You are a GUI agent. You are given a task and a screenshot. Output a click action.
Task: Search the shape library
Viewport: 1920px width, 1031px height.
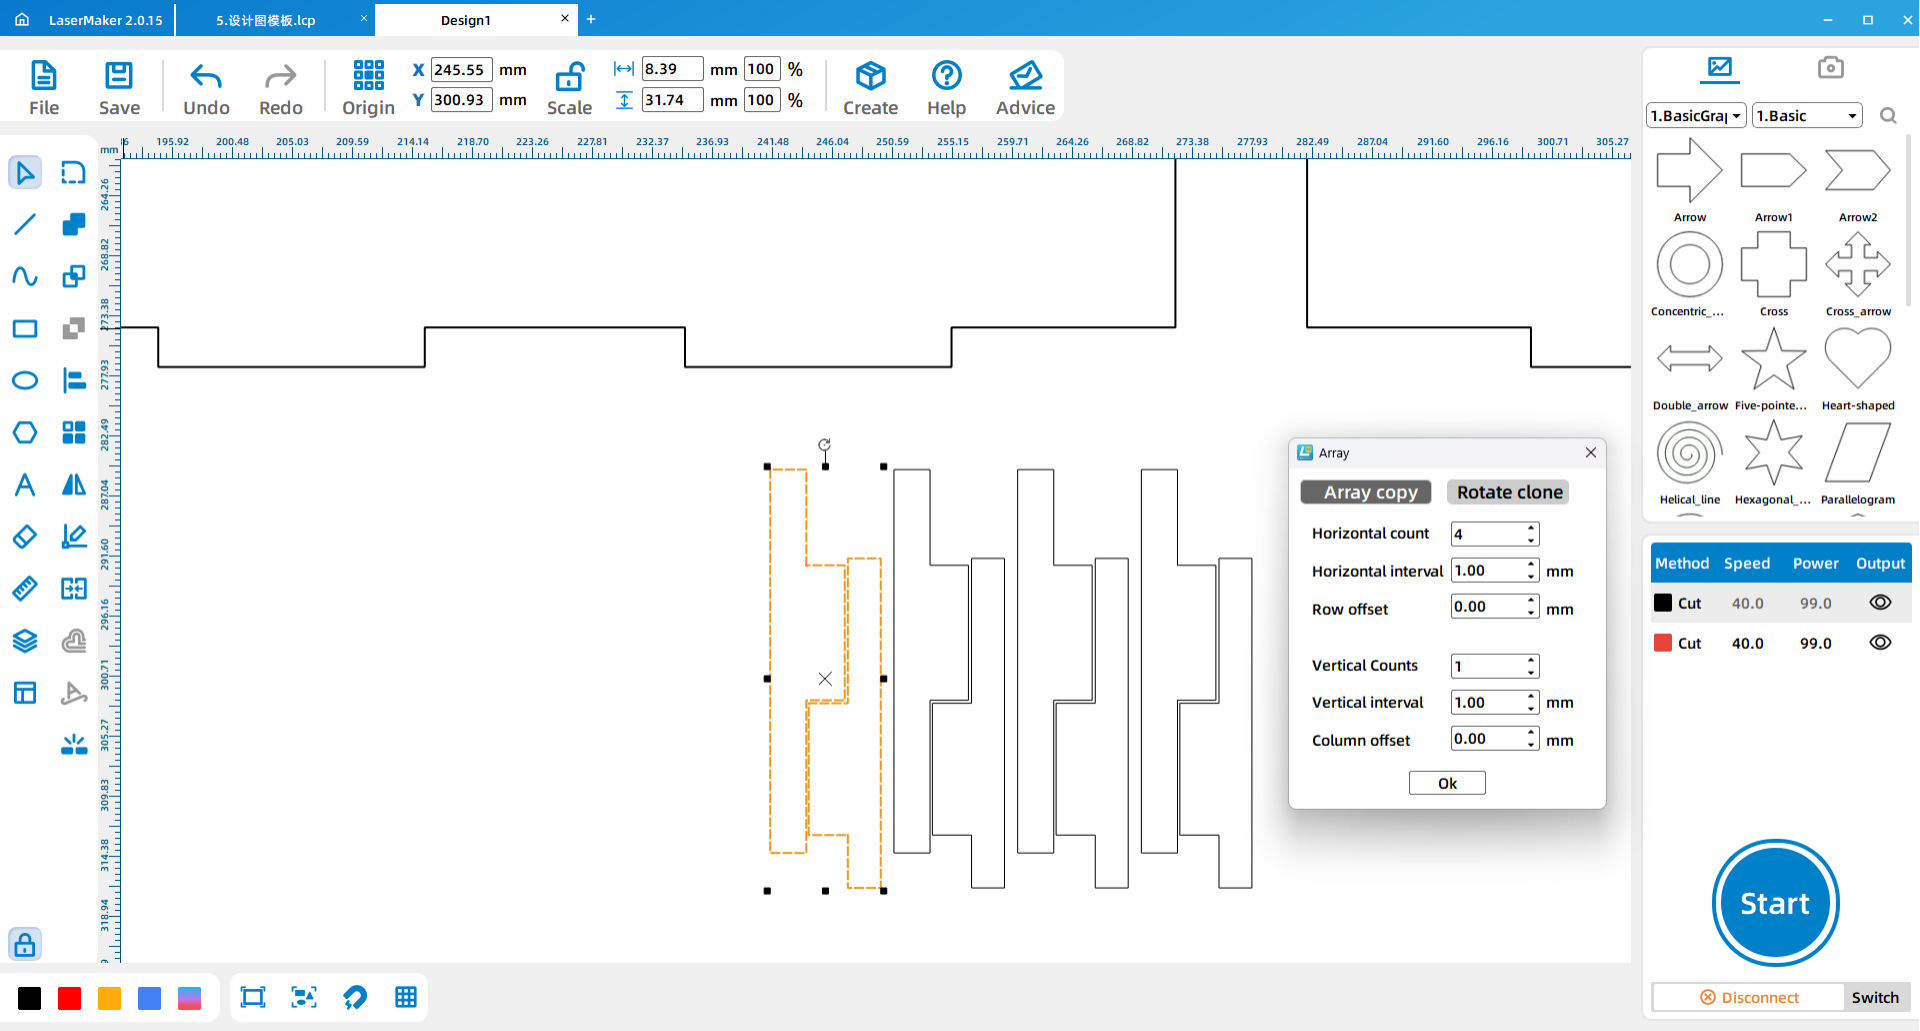coord(1888,116)
